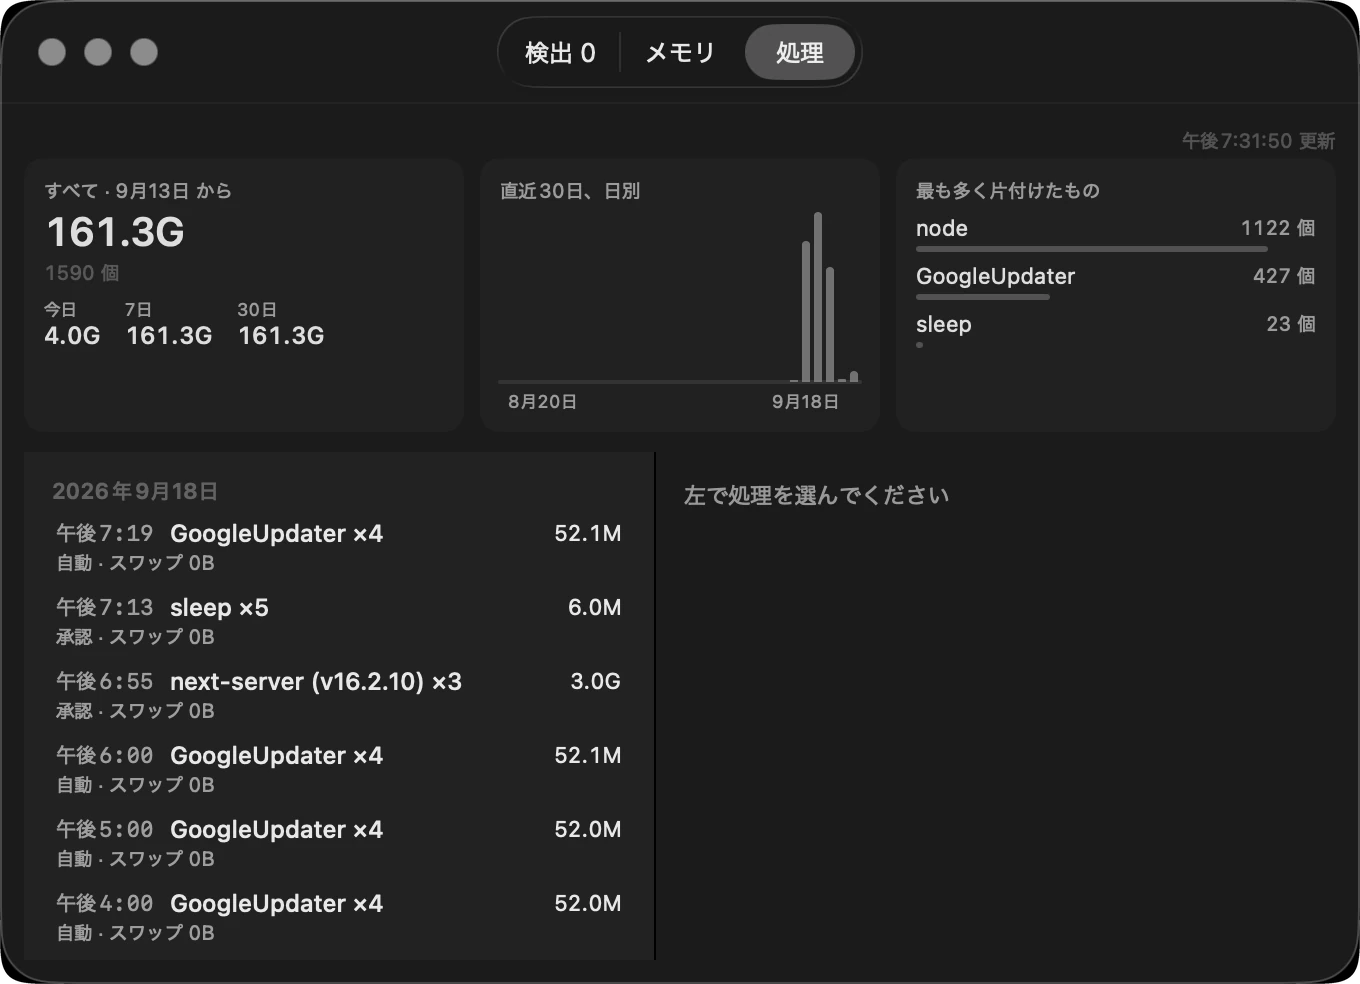This screenshot has width=1360, height=984.
Task: Select the 処理 tab
Action: 799,53
